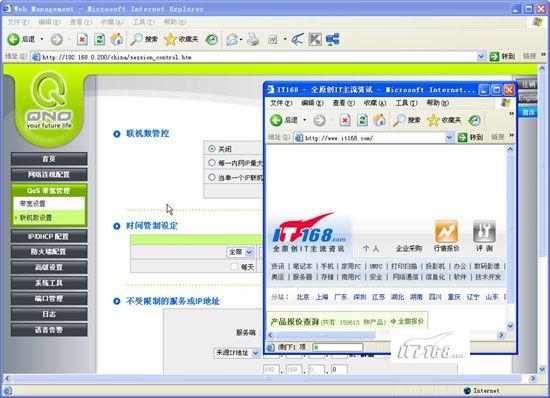Click the Home icon in main browser toolbar
This screenshot has height=398, width=550.
pos(117,39)
